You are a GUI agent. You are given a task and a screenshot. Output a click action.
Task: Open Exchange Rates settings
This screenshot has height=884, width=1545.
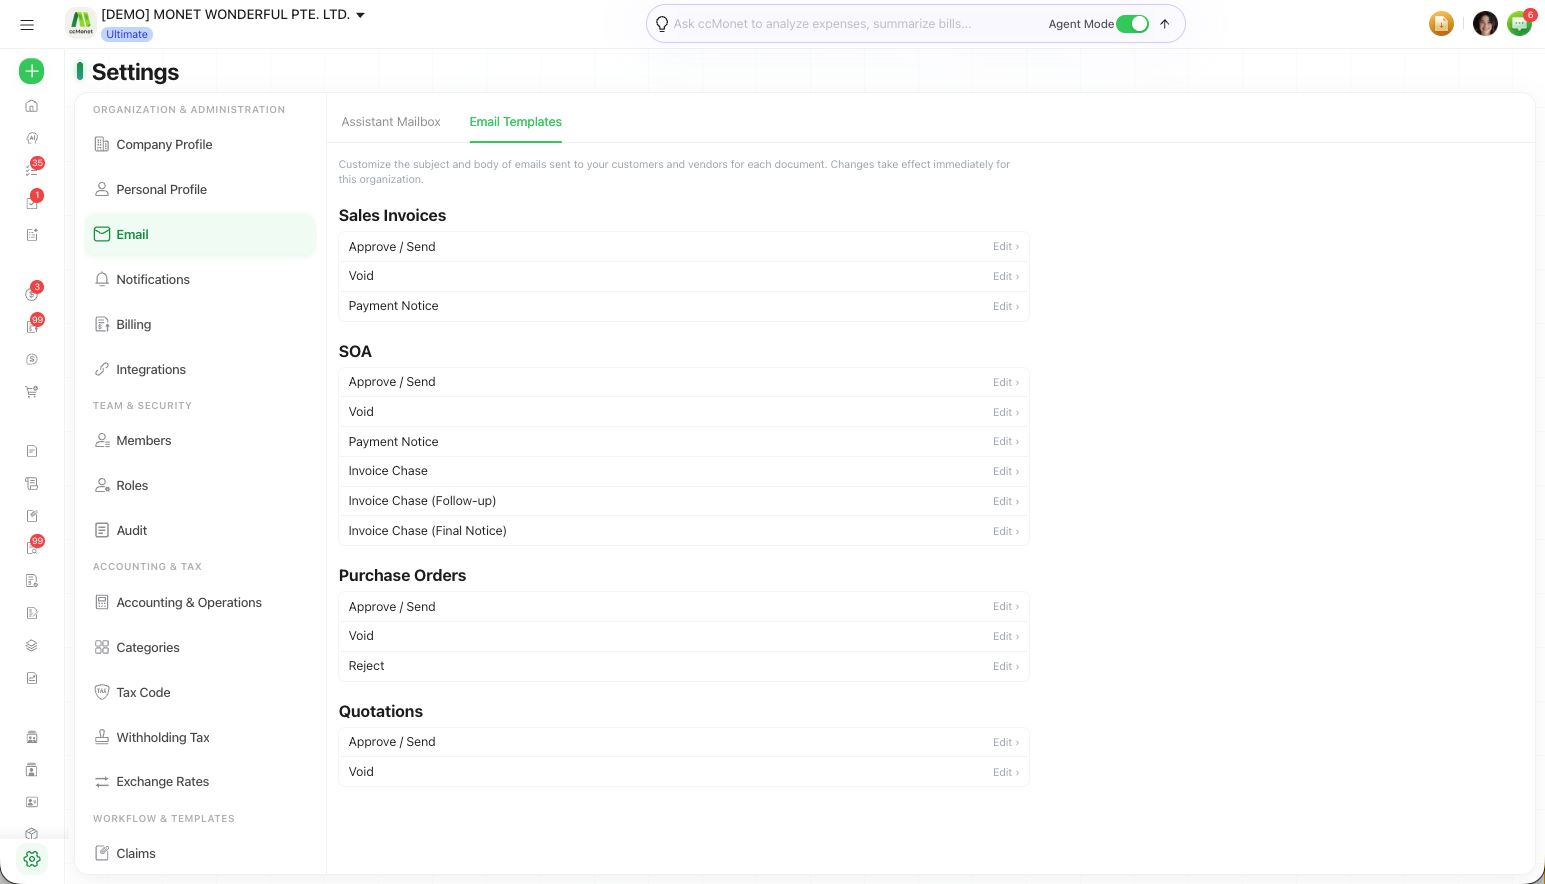click(200, 781)
